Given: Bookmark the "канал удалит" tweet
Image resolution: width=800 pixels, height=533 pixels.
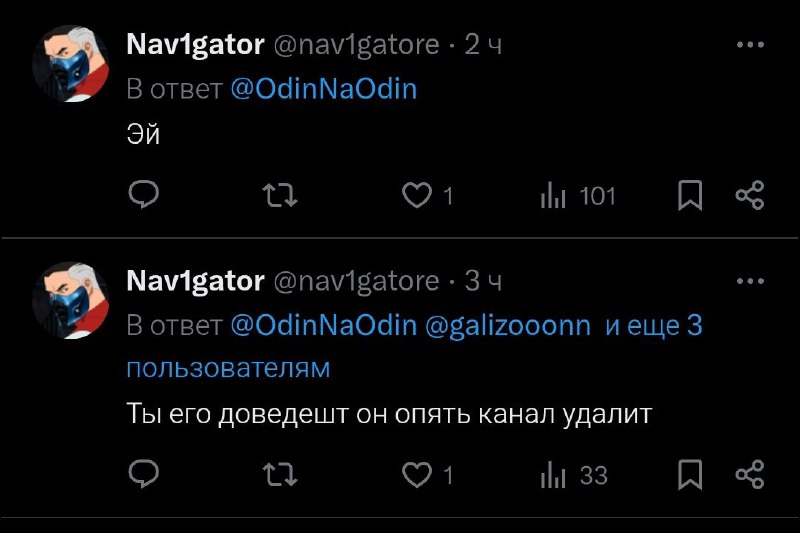Looking at the screenshot, I should (x=690, y=474).
